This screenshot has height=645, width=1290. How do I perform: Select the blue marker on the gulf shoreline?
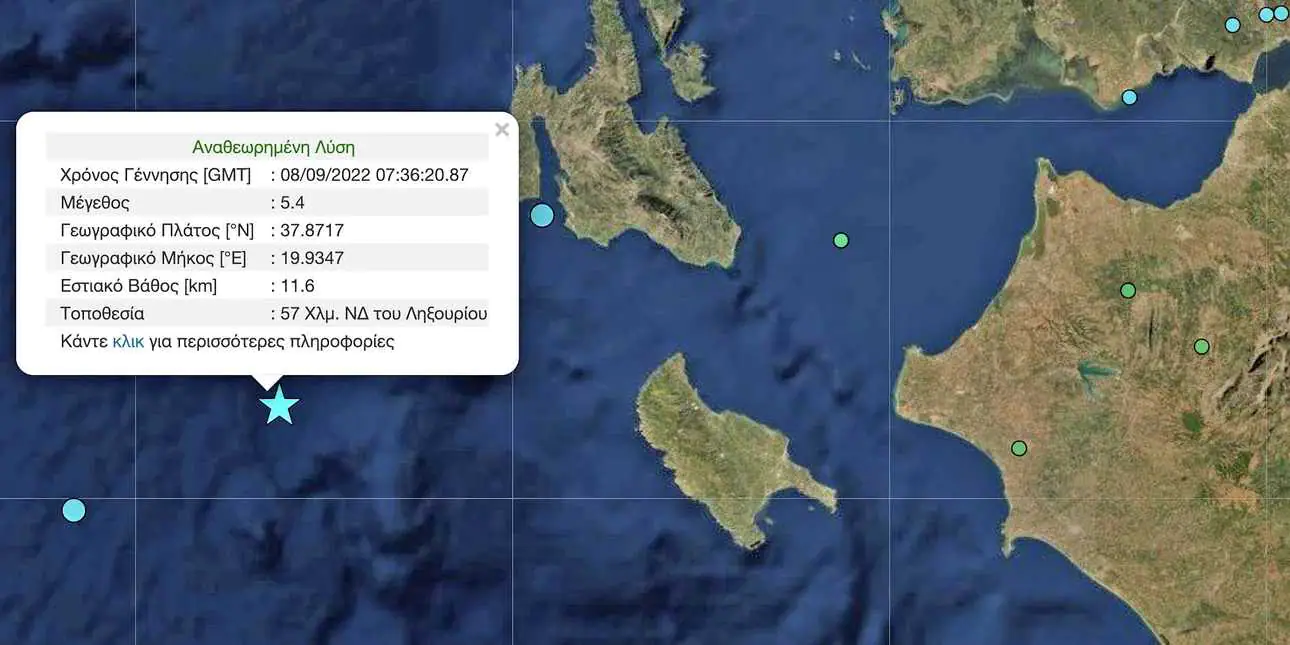(1129, 97)
